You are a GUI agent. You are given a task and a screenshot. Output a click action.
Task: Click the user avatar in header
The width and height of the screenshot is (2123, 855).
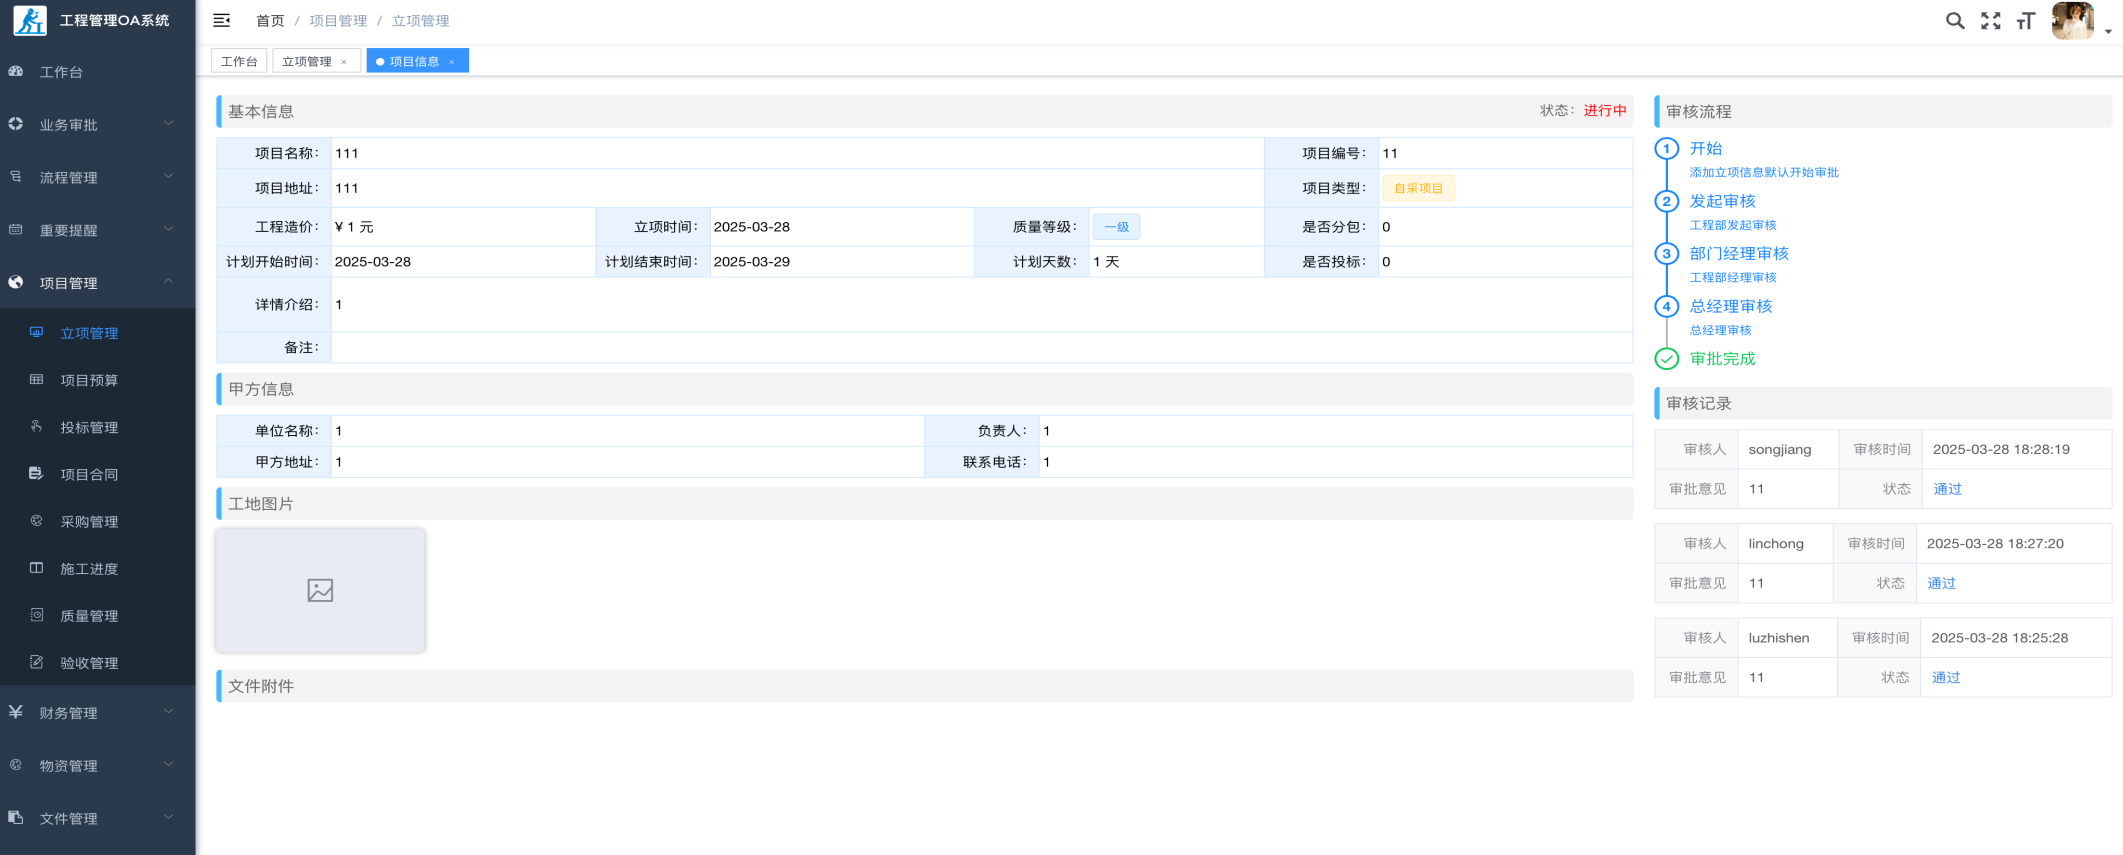click(2072, 21)
